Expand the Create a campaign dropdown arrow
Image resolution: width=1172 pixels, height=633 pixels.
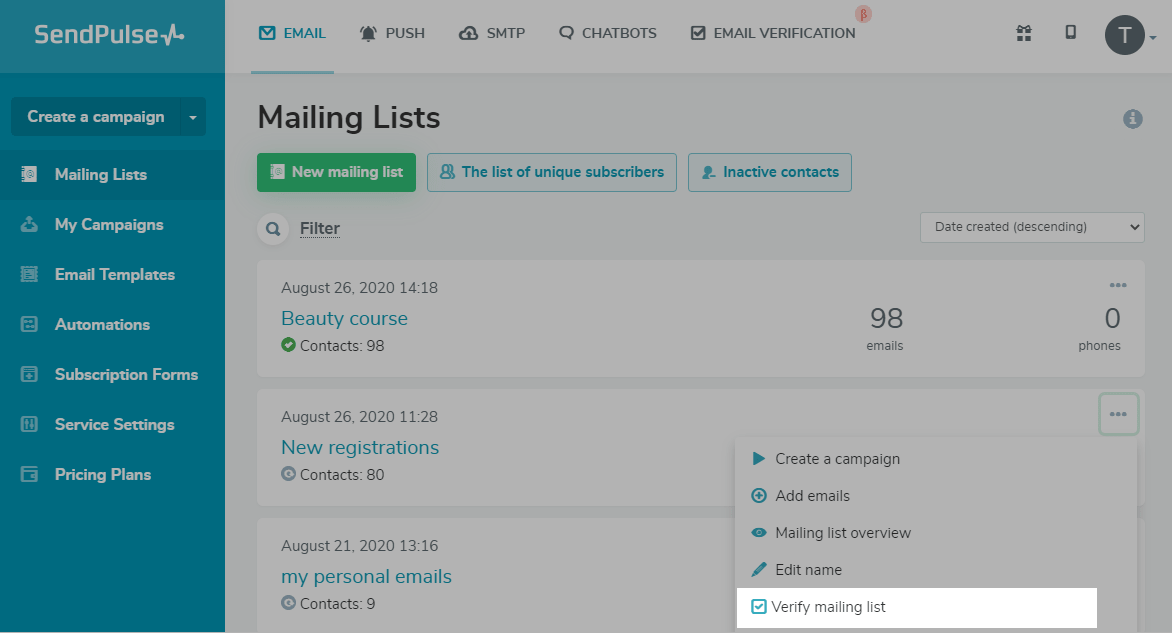point(193,117)
